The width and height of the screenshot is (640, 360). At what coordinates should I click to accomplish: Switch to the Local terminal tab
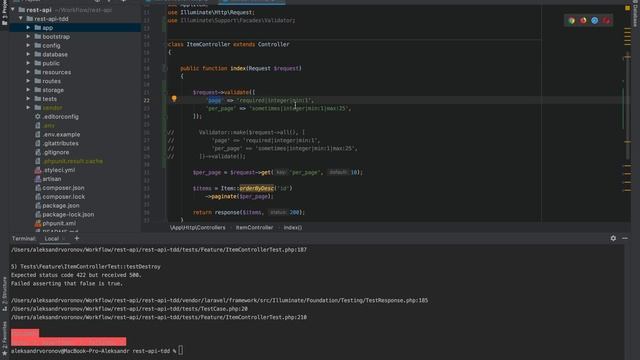[x=52, y=239]
